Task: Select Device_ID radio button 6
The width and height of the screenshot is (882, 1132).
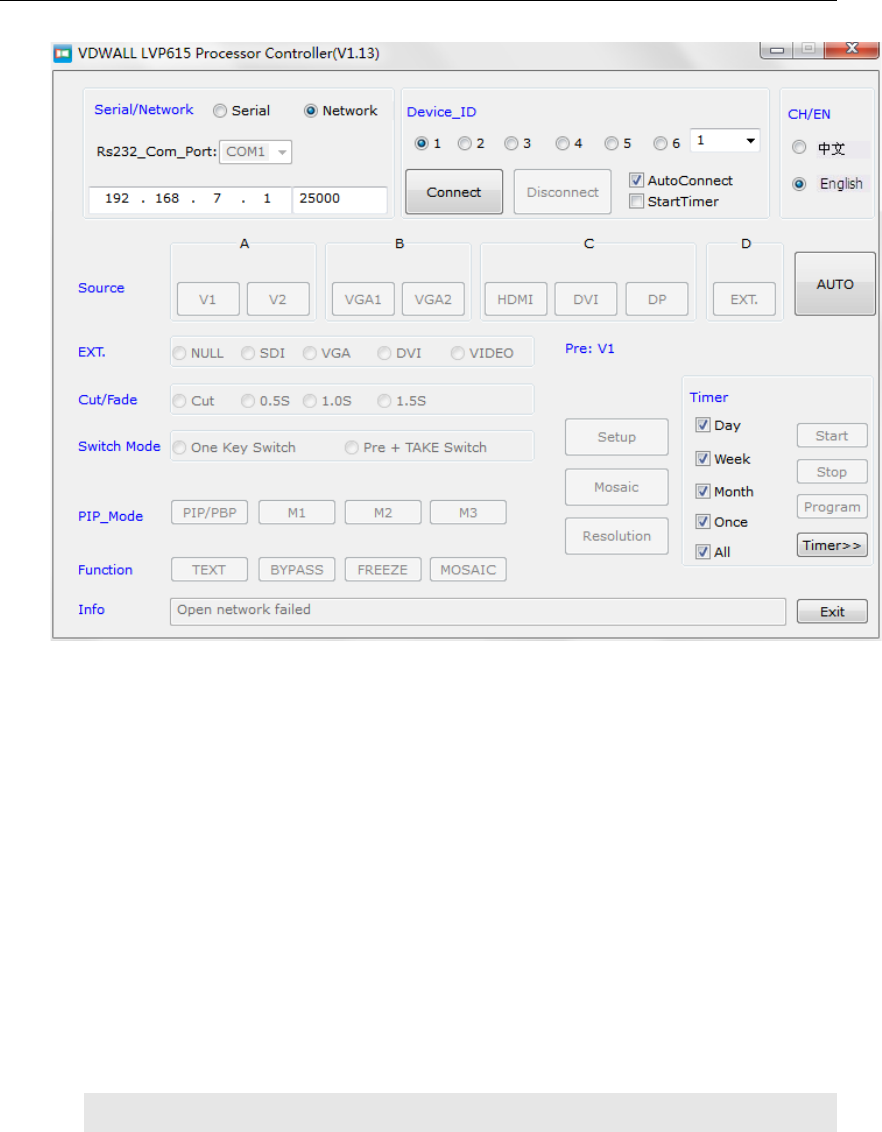Action: tap(660, 144)
